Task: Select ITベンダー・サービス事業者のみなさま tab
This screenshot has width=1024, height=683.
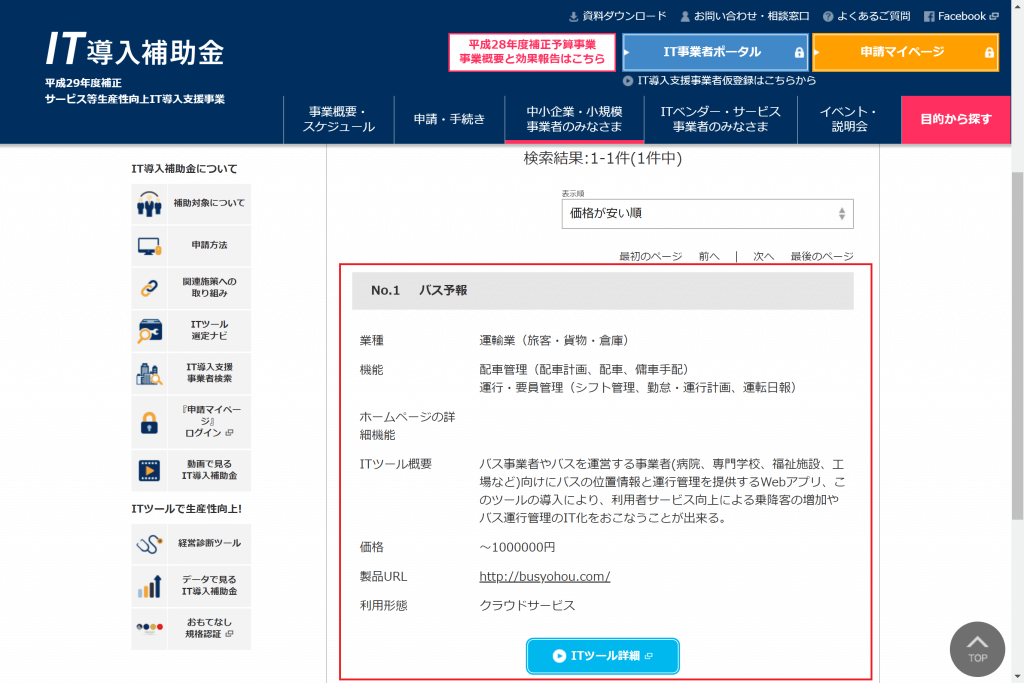Action: pyautogui.click(x=720, y=120)
